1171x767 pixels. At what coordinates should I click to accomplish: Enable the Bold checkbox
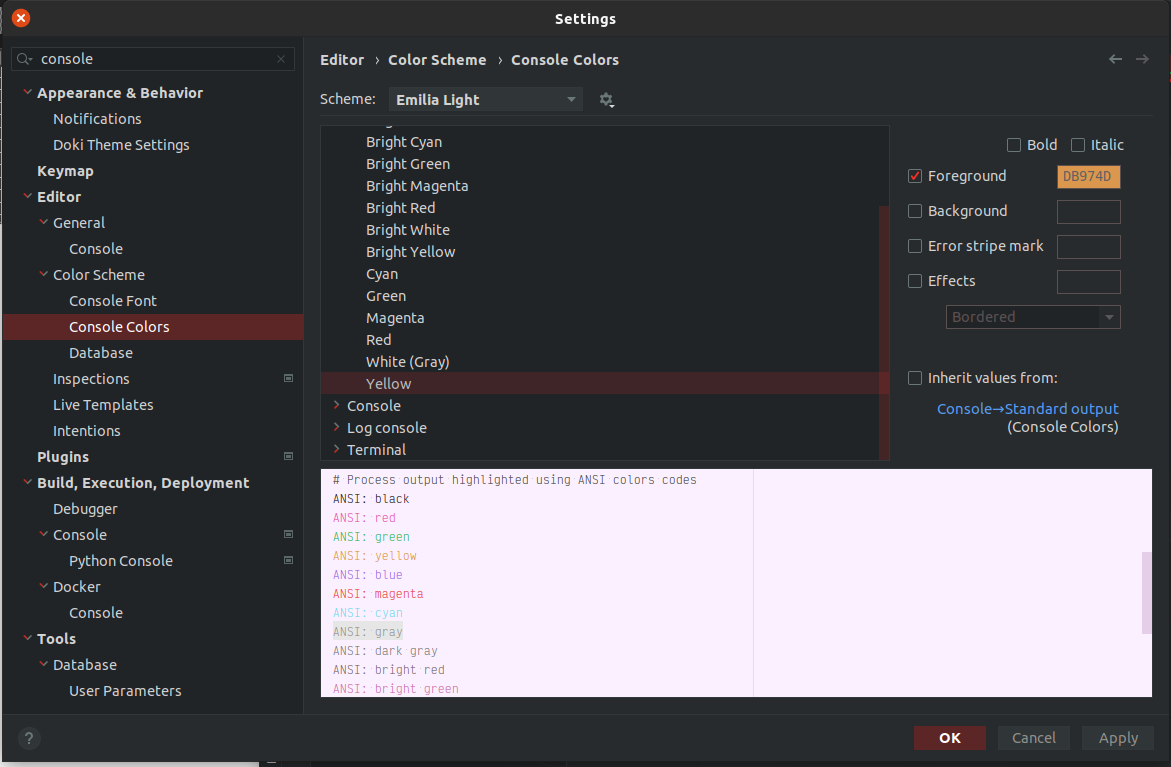[1013, 144]
